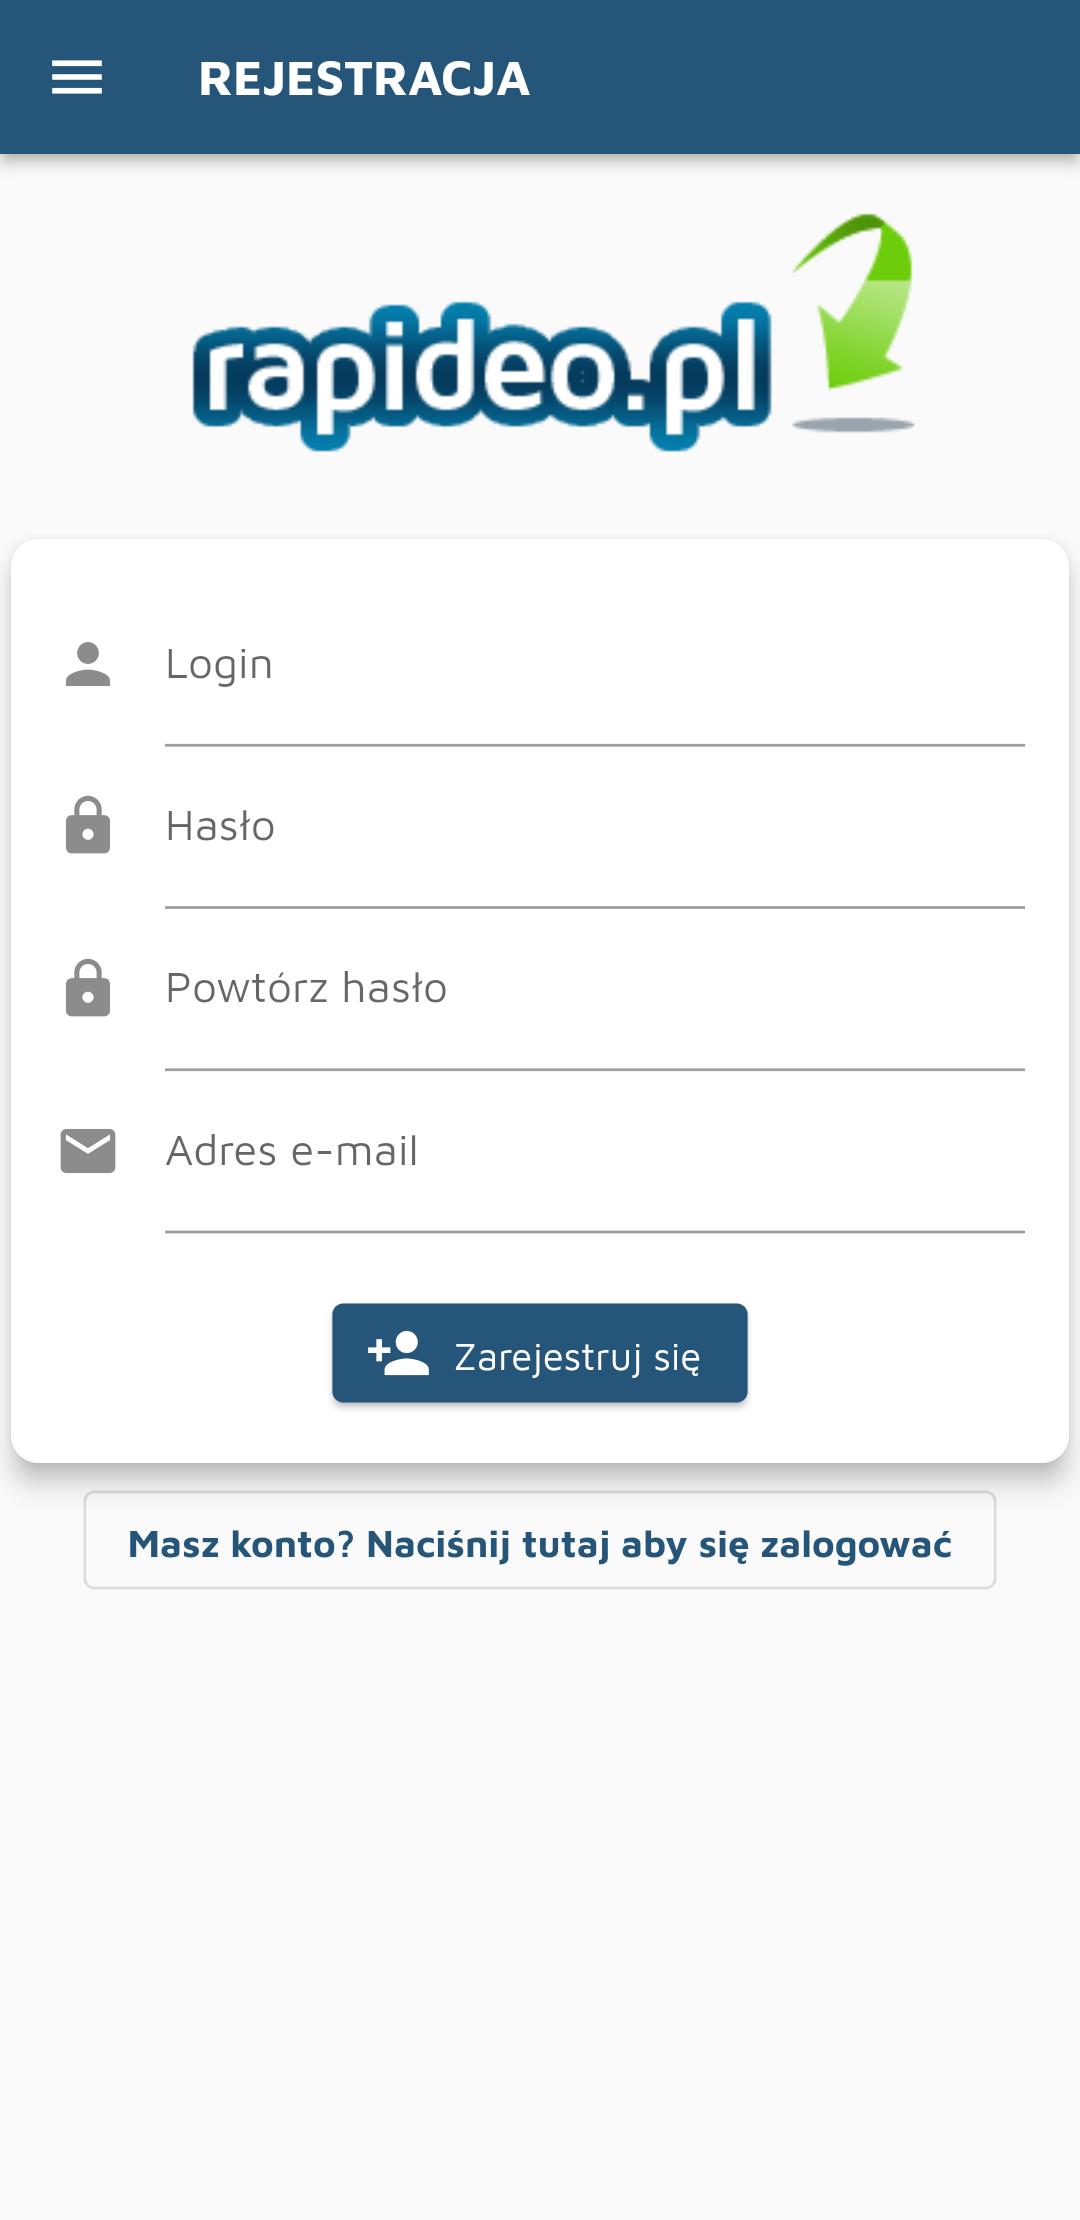
Task: Tap the REJESTRACJA header title
Action: pos(364,79)
